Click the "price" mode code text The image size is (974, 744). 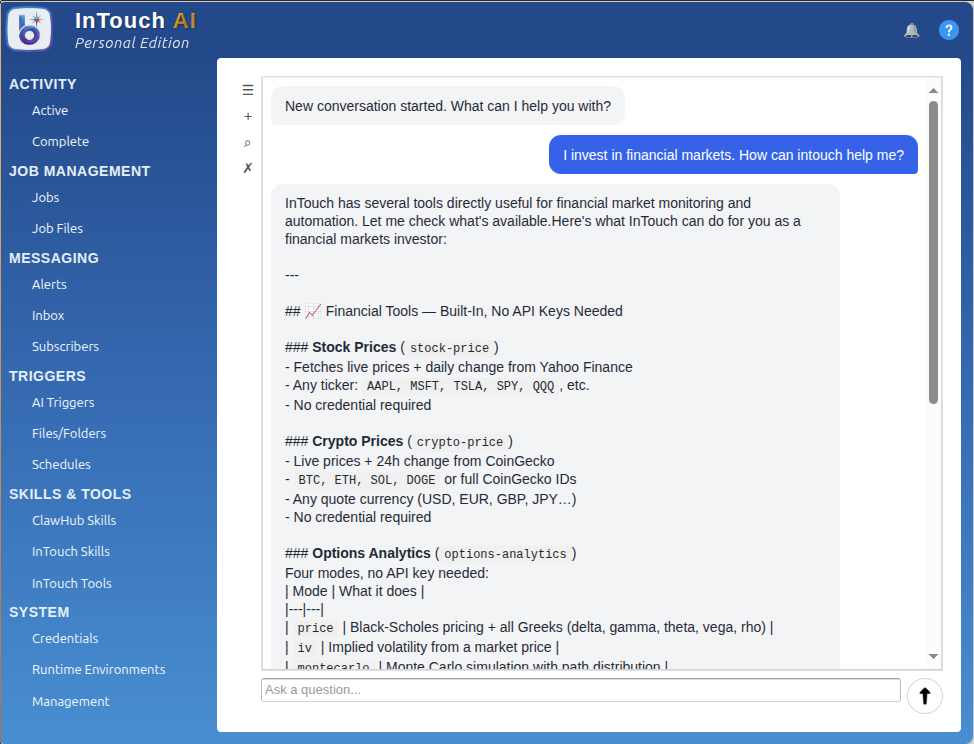point(315,628)
